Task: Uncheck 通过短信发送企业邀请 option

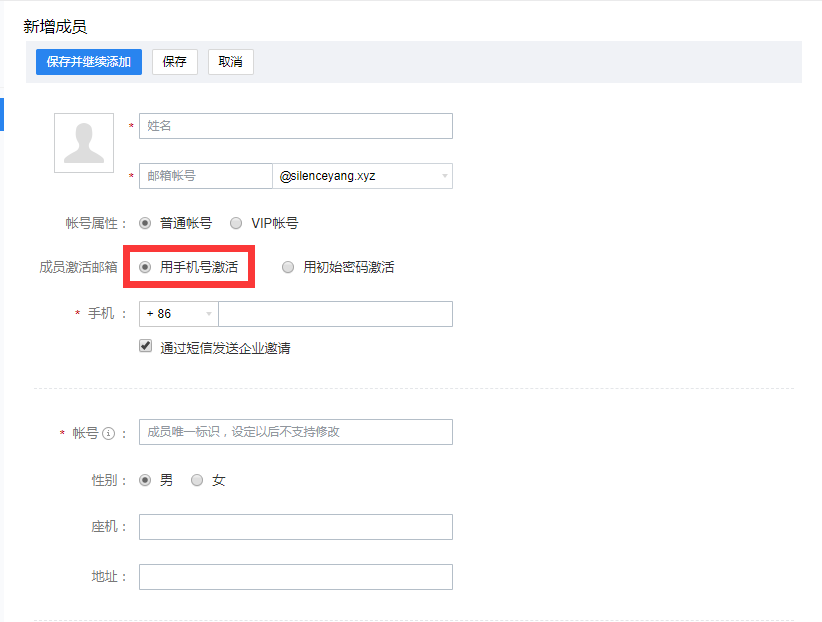Action: click(x=145, y=346)
